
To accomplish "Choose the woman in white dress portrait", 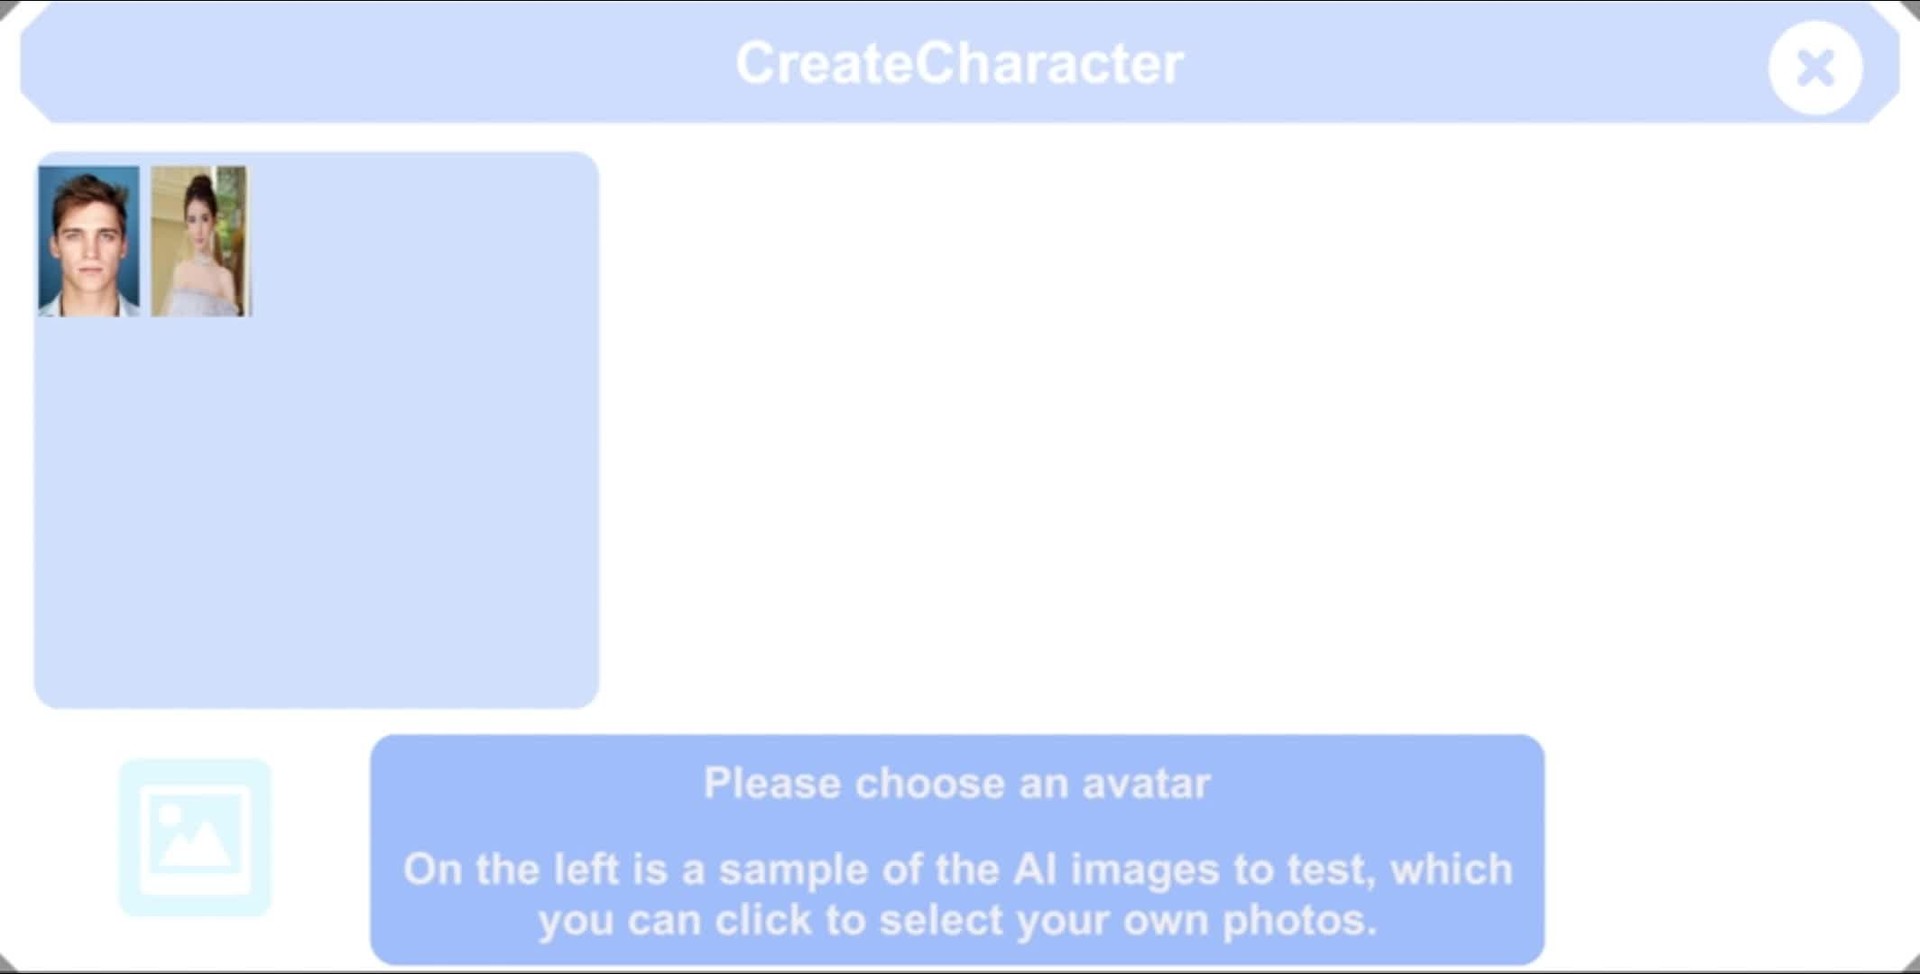I will click(199, 241).
